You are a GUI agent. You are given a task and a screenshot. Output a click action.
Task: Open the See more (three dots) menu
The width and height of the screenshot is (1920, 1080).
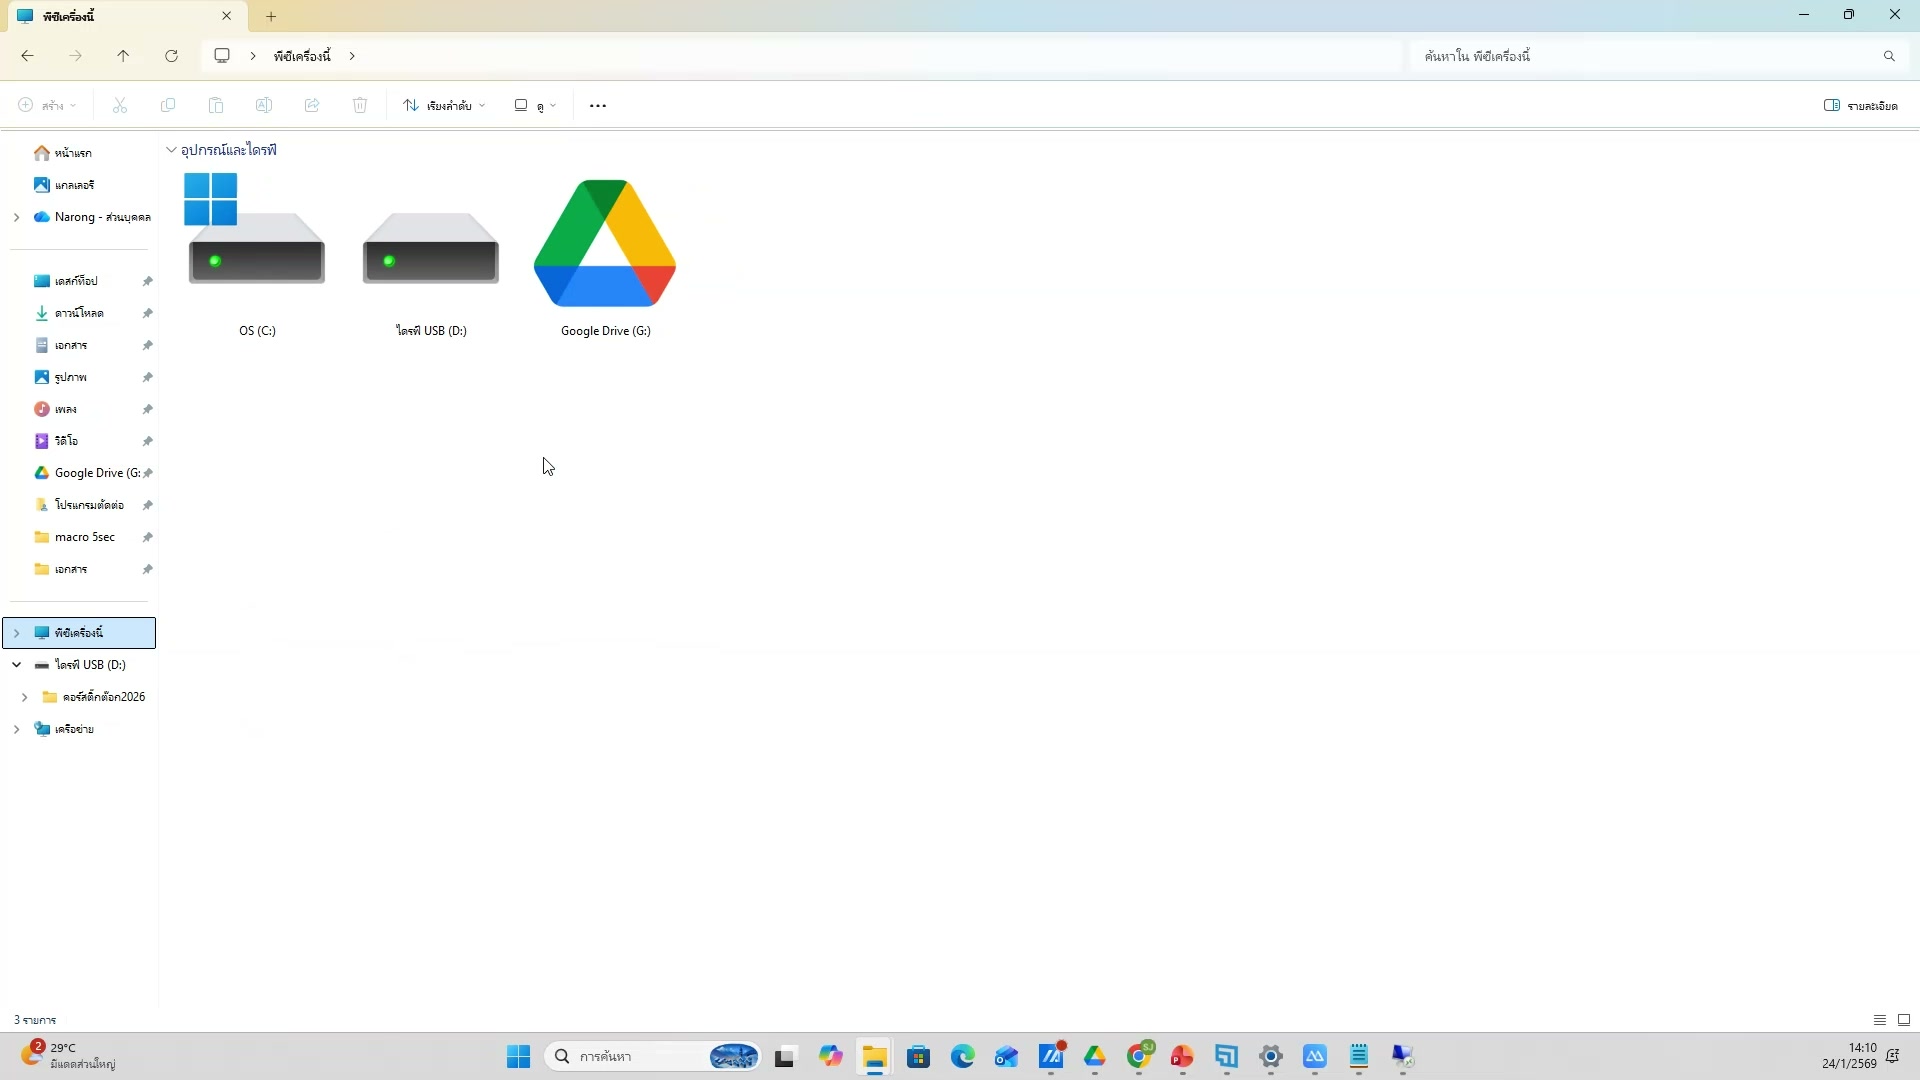pyautogui.click(x=598, y=106)
